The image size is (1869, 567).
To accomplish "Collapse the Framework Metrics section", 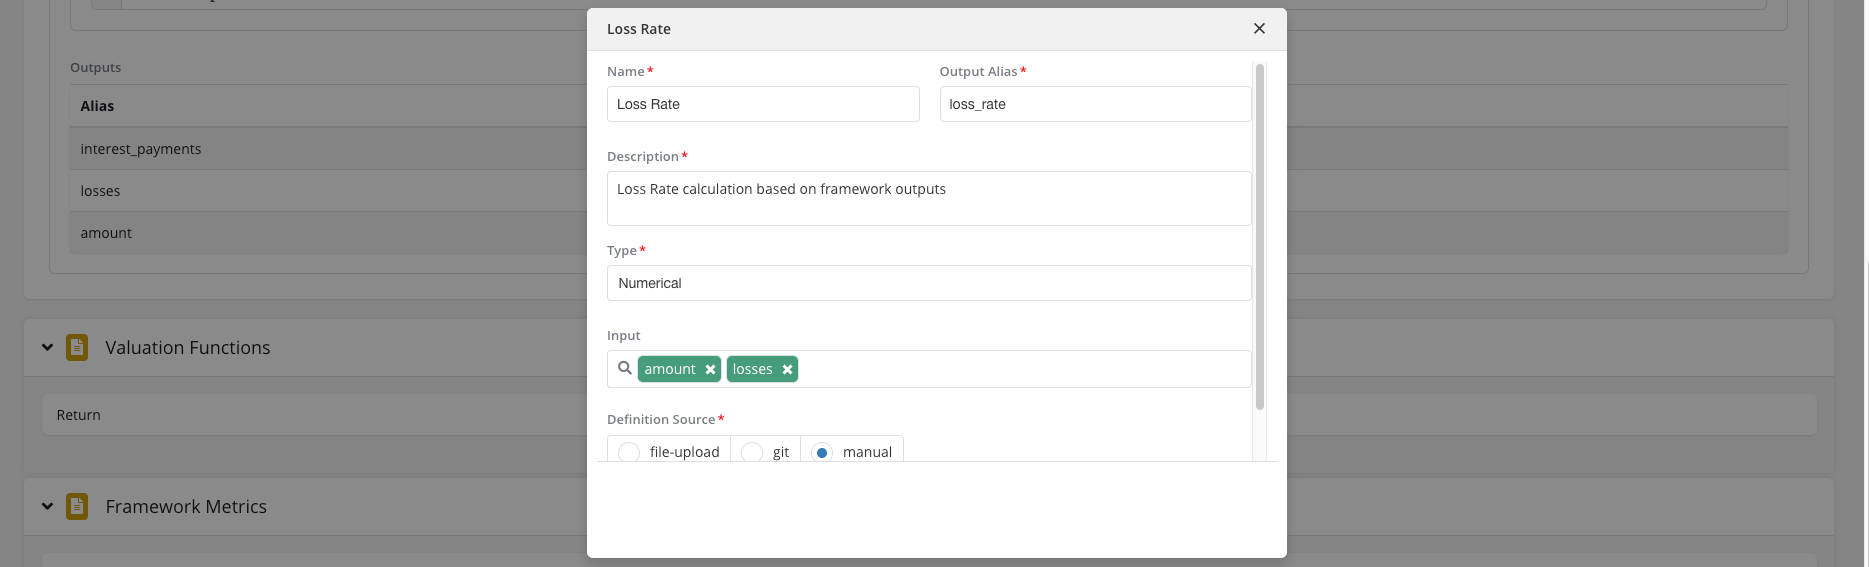I will (47, 506).
